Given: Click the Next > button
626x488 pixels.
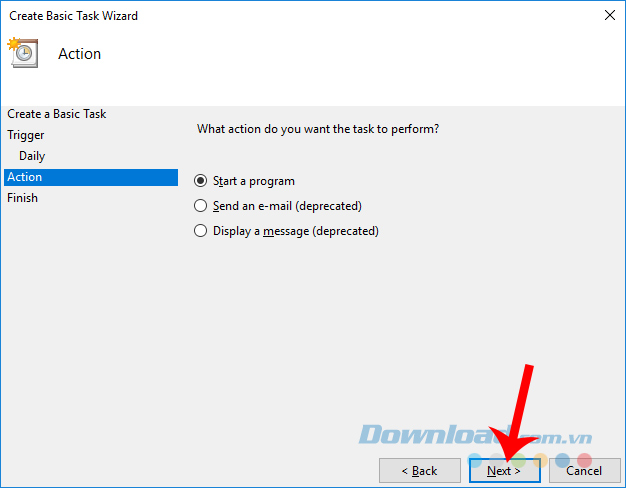Looking at the screenshot, I should (505, 471).
